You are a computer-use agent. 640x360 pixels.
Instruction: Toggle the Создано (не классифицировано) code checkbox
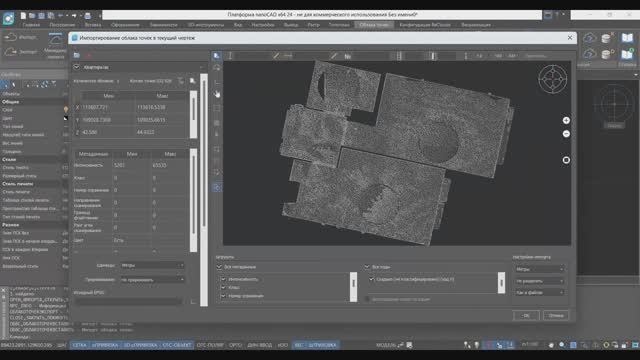point(371,279)
